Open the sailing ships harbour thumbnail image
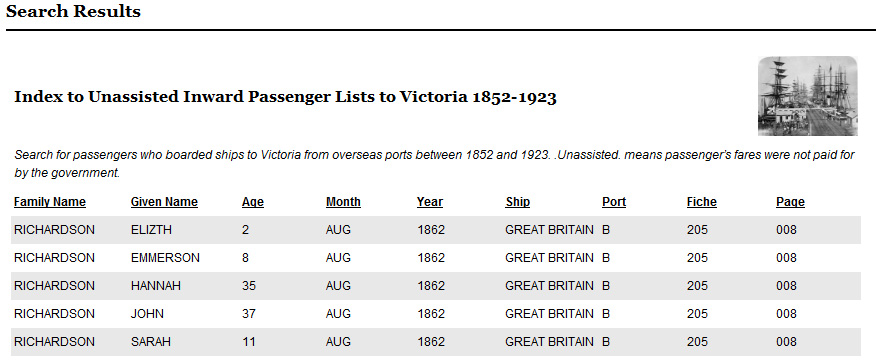The width and height of the screenshot is (876, 360). [807, 96]
